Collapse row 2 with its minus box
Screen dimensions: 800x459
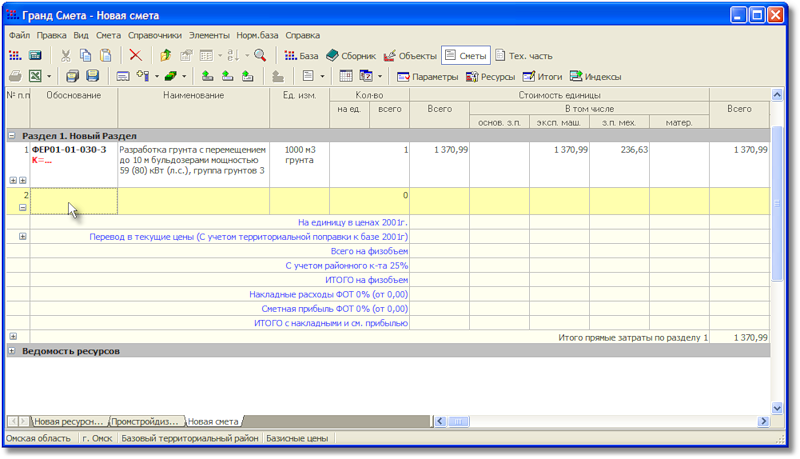click(22, 208)
